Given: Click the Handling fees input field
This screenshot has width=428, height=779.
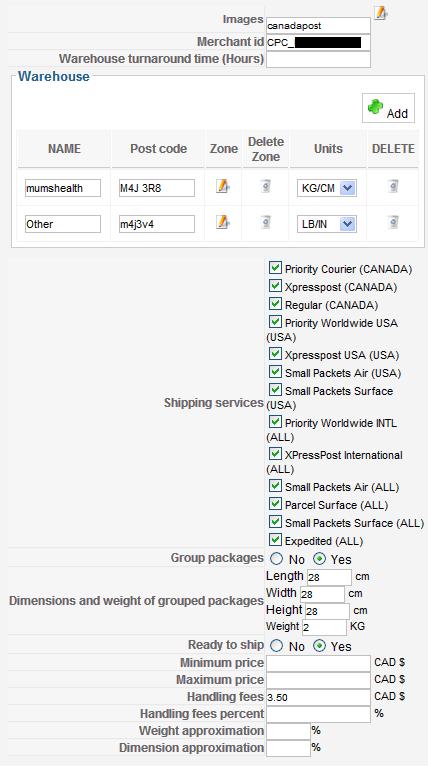Looking at the screenshot, I should (318, 697).
